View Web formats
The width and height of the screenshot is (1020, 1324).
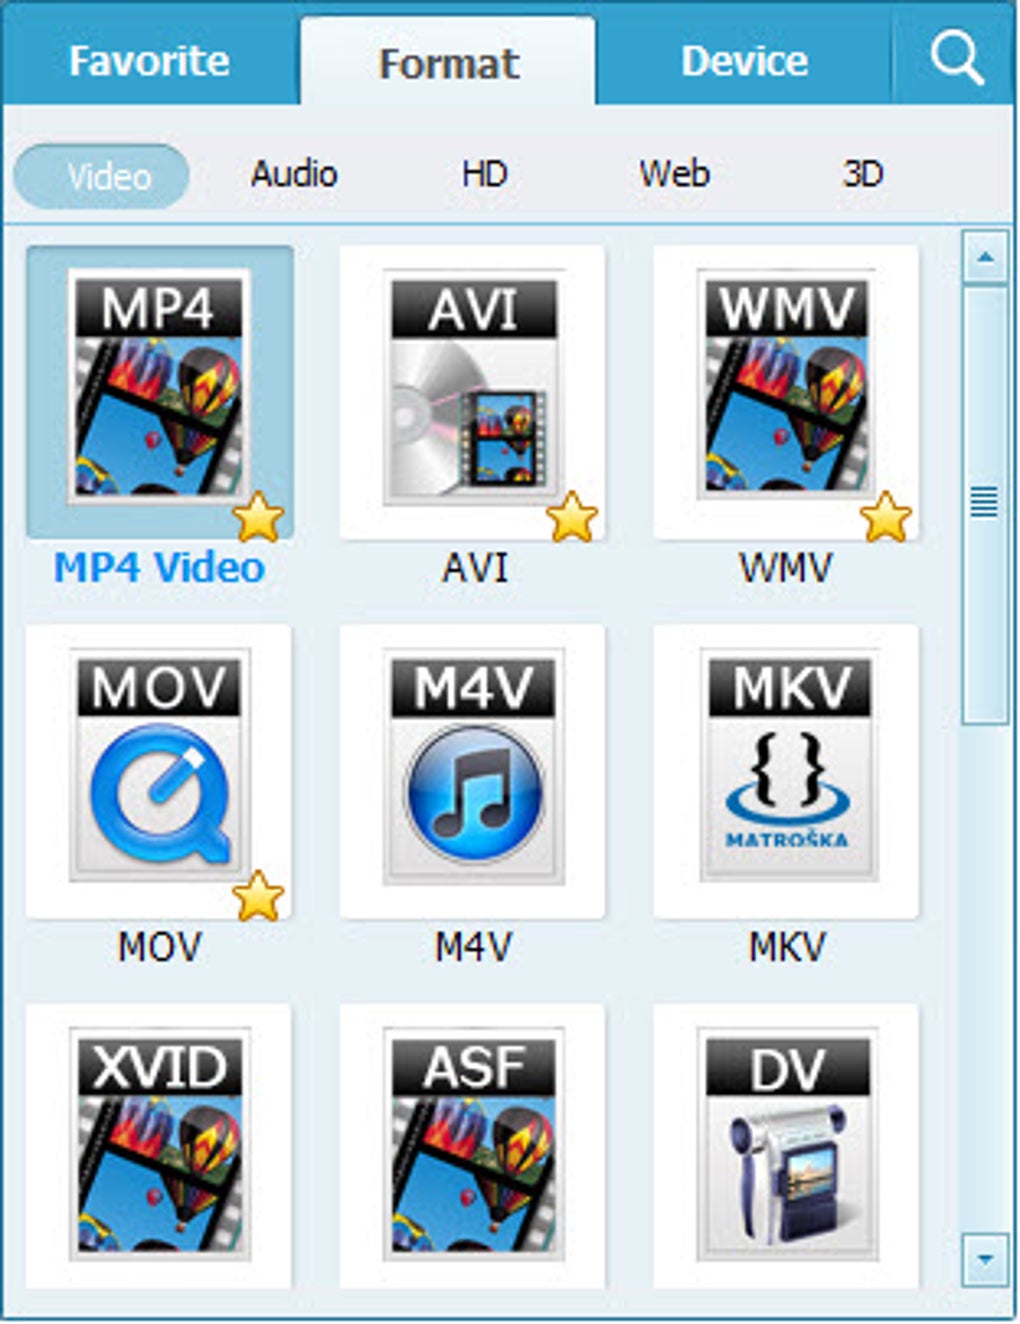[x=675, y=173]
